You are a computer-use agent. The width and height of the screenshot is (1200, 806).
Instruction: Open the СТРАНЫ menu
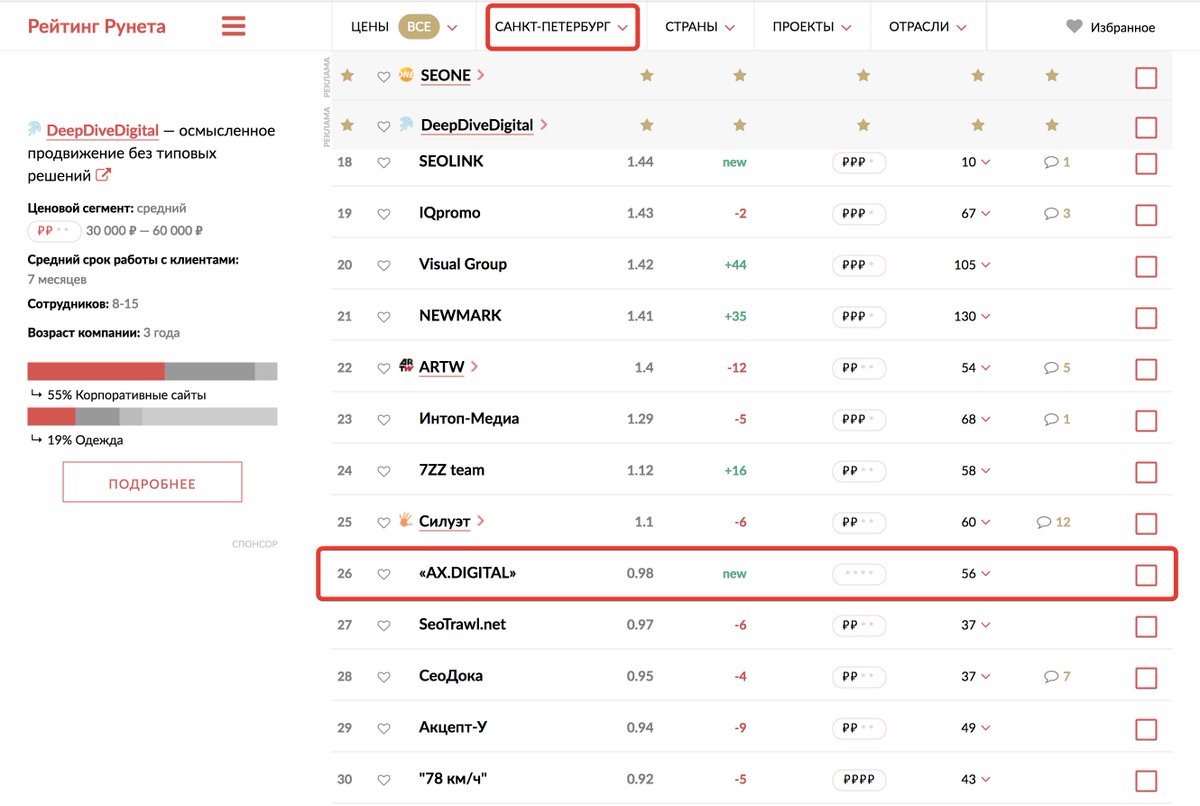click(700, 27)
